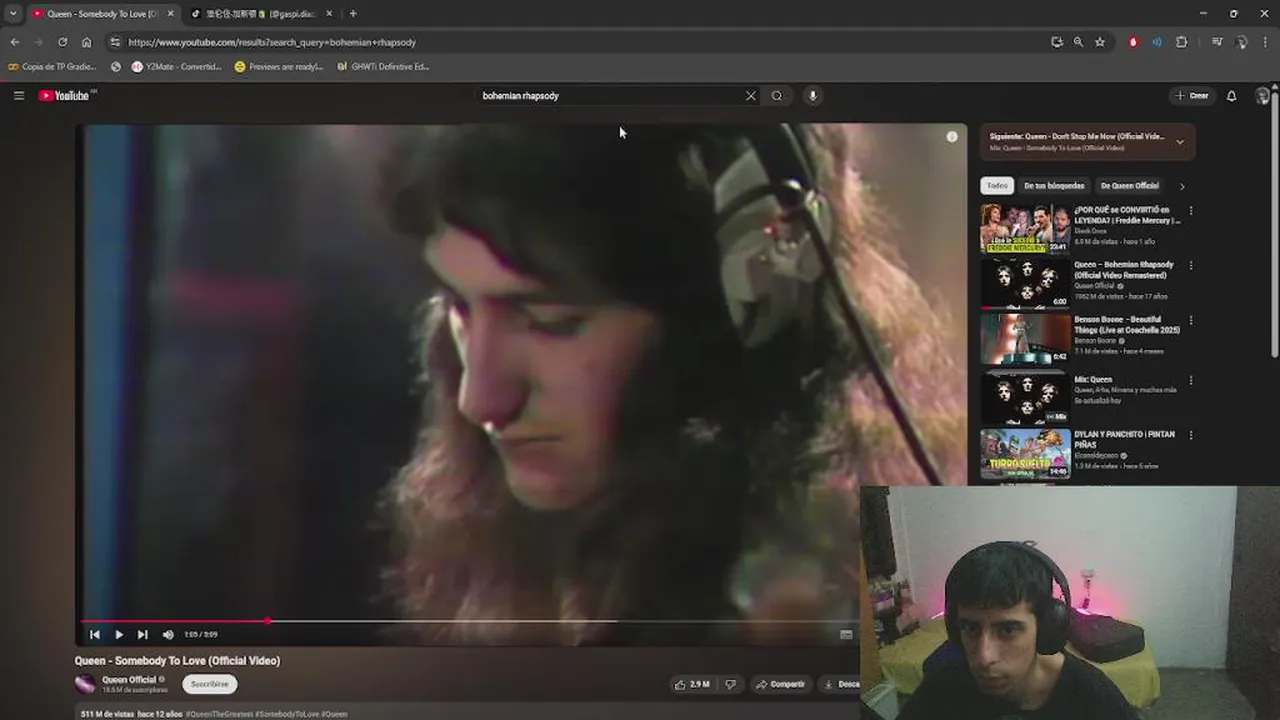The width and height of the screenshot is (1280, 720).
Task: Open the Copia de TP Gradie... bookmark
Action: [x=52, y=67]
